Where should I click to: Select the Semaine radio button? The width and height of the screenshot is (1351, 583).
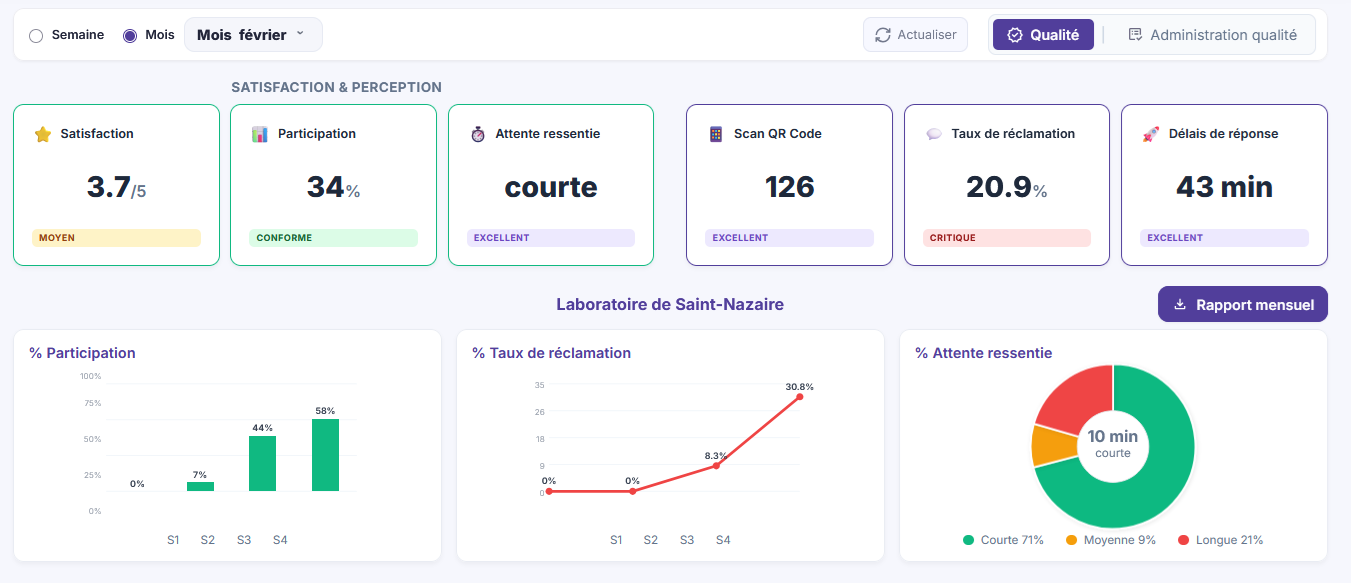coord(37,33)
